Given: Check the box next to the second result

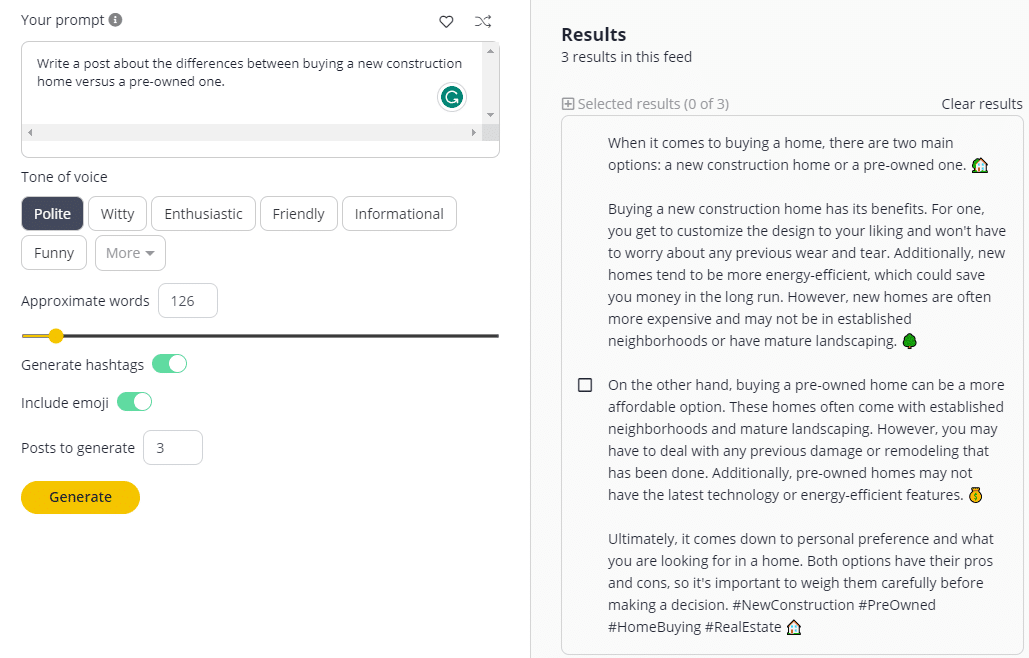Looking at the screenshot, I should point(584,384).
